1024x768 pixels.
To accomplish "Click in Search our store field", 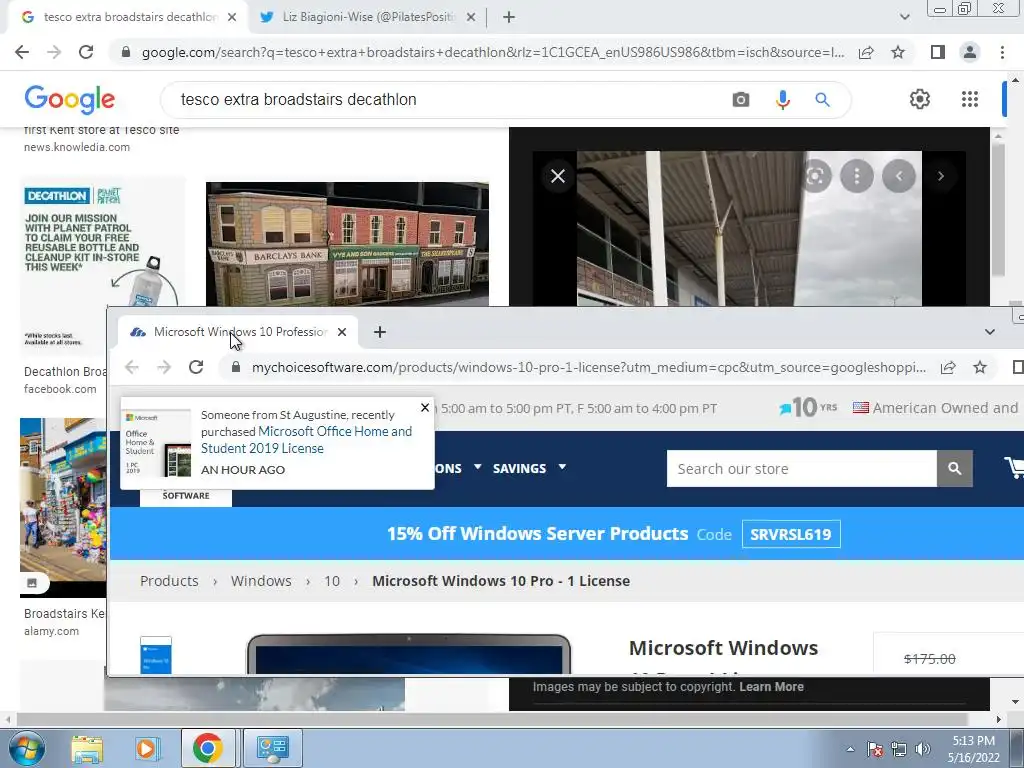I will (801, 468).
